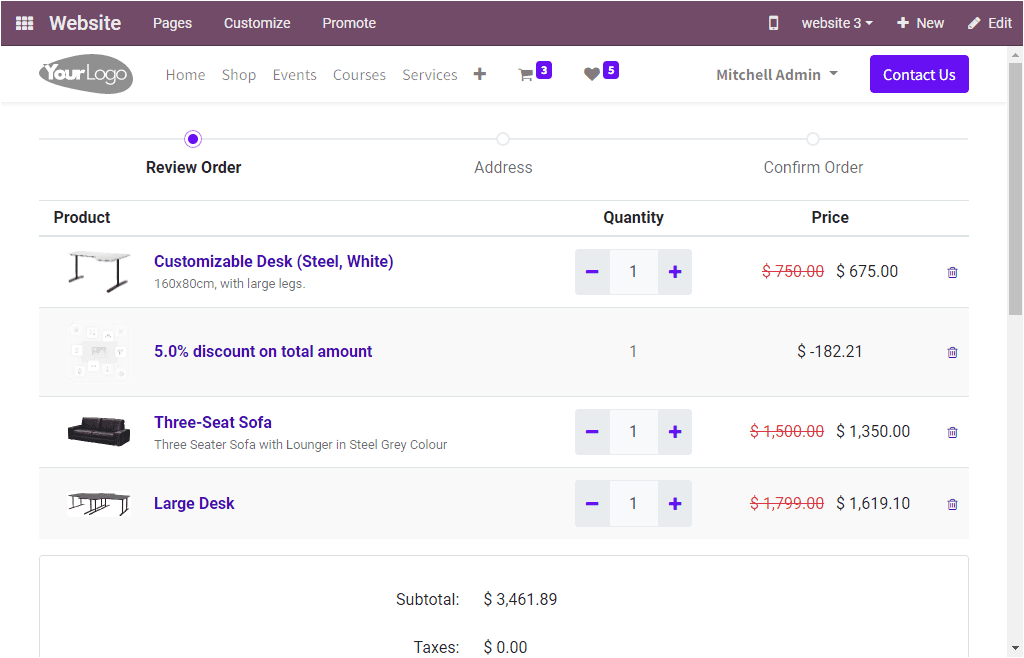
Task: Open the shopping cart with 3 items
Action: click(x=528, y=73)
